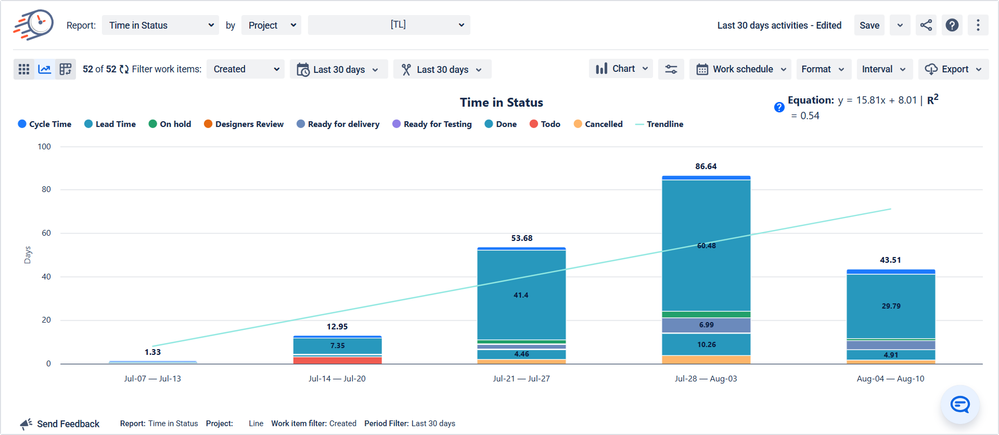Viewport: 999px width, 435px height.
Task: Click the Last 30 days activities - Edited title
Action: coord(779,25)
